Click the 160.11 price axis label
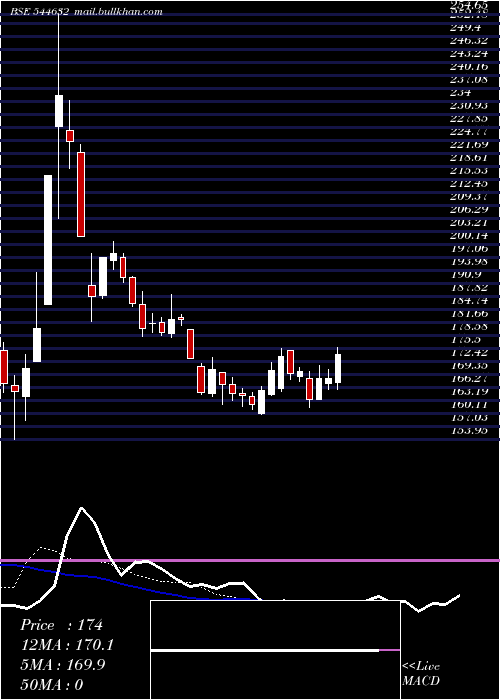This screenshot has height=700, width=500. point(469,404)
